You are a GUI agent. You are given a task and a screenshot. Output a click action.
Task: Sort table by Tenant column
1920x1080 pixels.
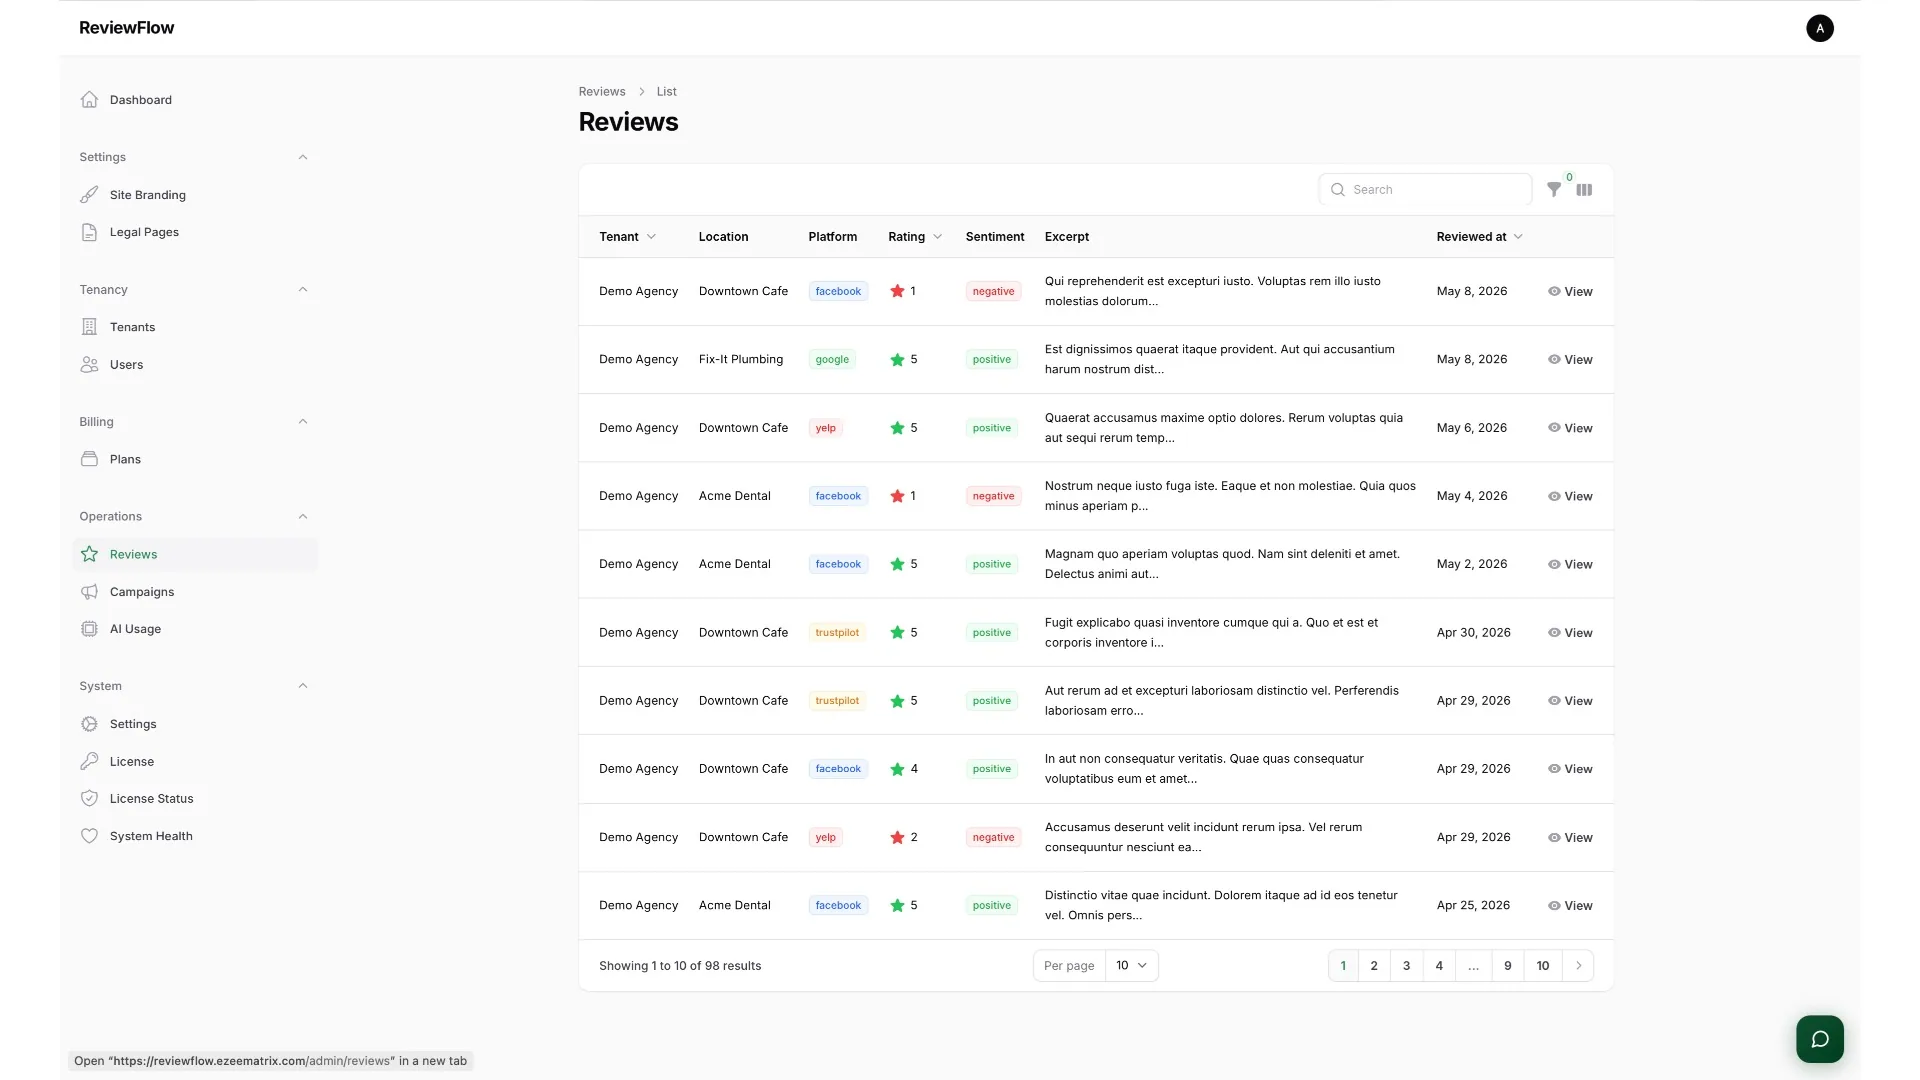(x=627, y=237)
